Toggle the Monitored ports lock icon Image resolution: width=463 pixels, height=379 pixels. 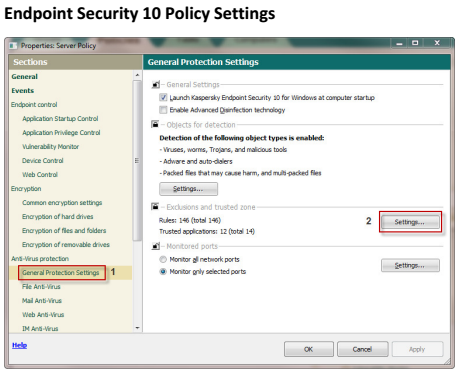click(x=155, y=246)
